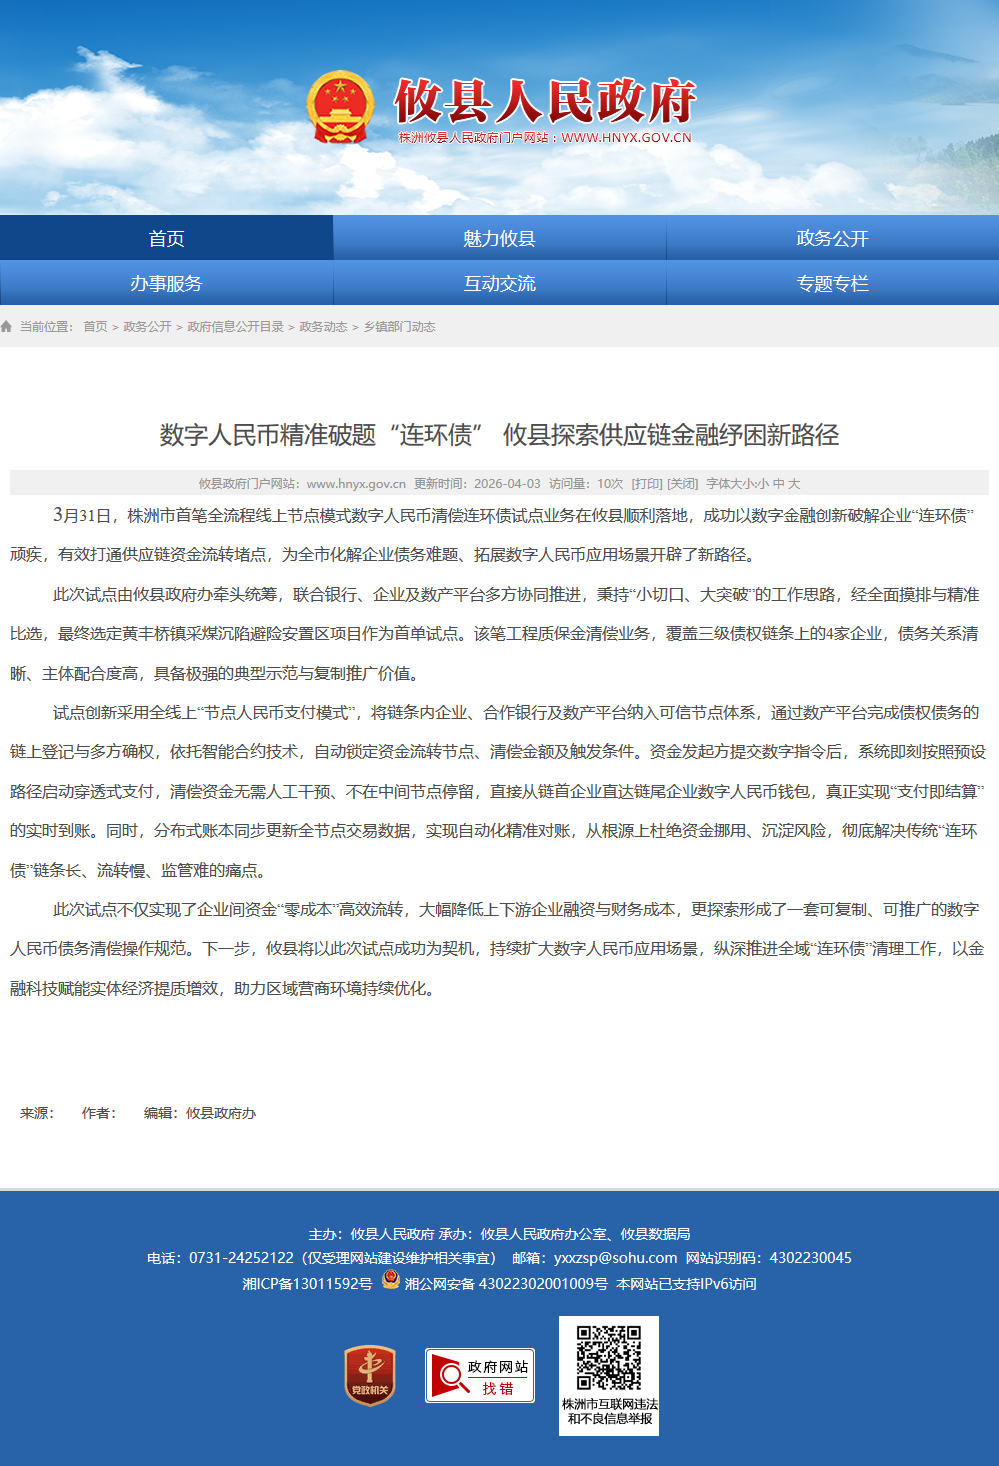999x1466 pixels.
Task: Go to the 魅力攸县 navigation tab
Action: 499,238
